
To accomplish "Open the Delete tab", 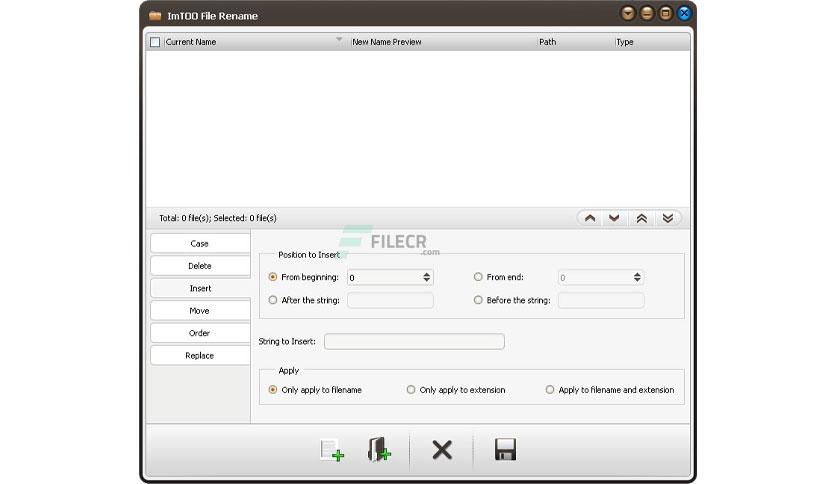I will click(x=200, y=266).
